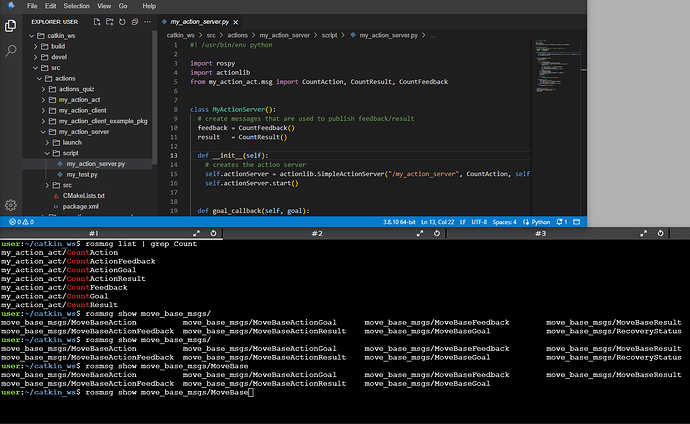Create a New Folder in Explorer

point(110,22)
